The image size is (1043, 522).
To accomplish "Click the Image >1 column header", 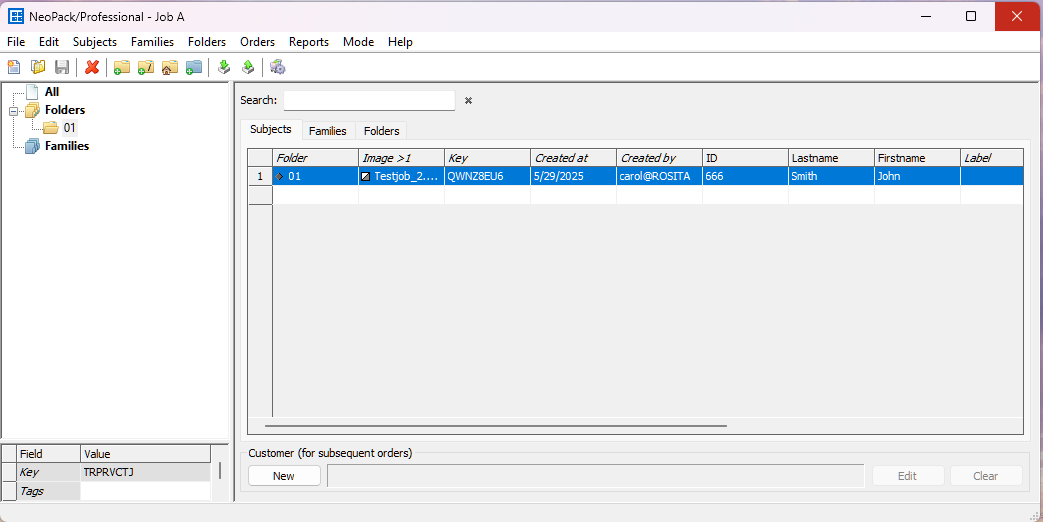I will 402,158.
